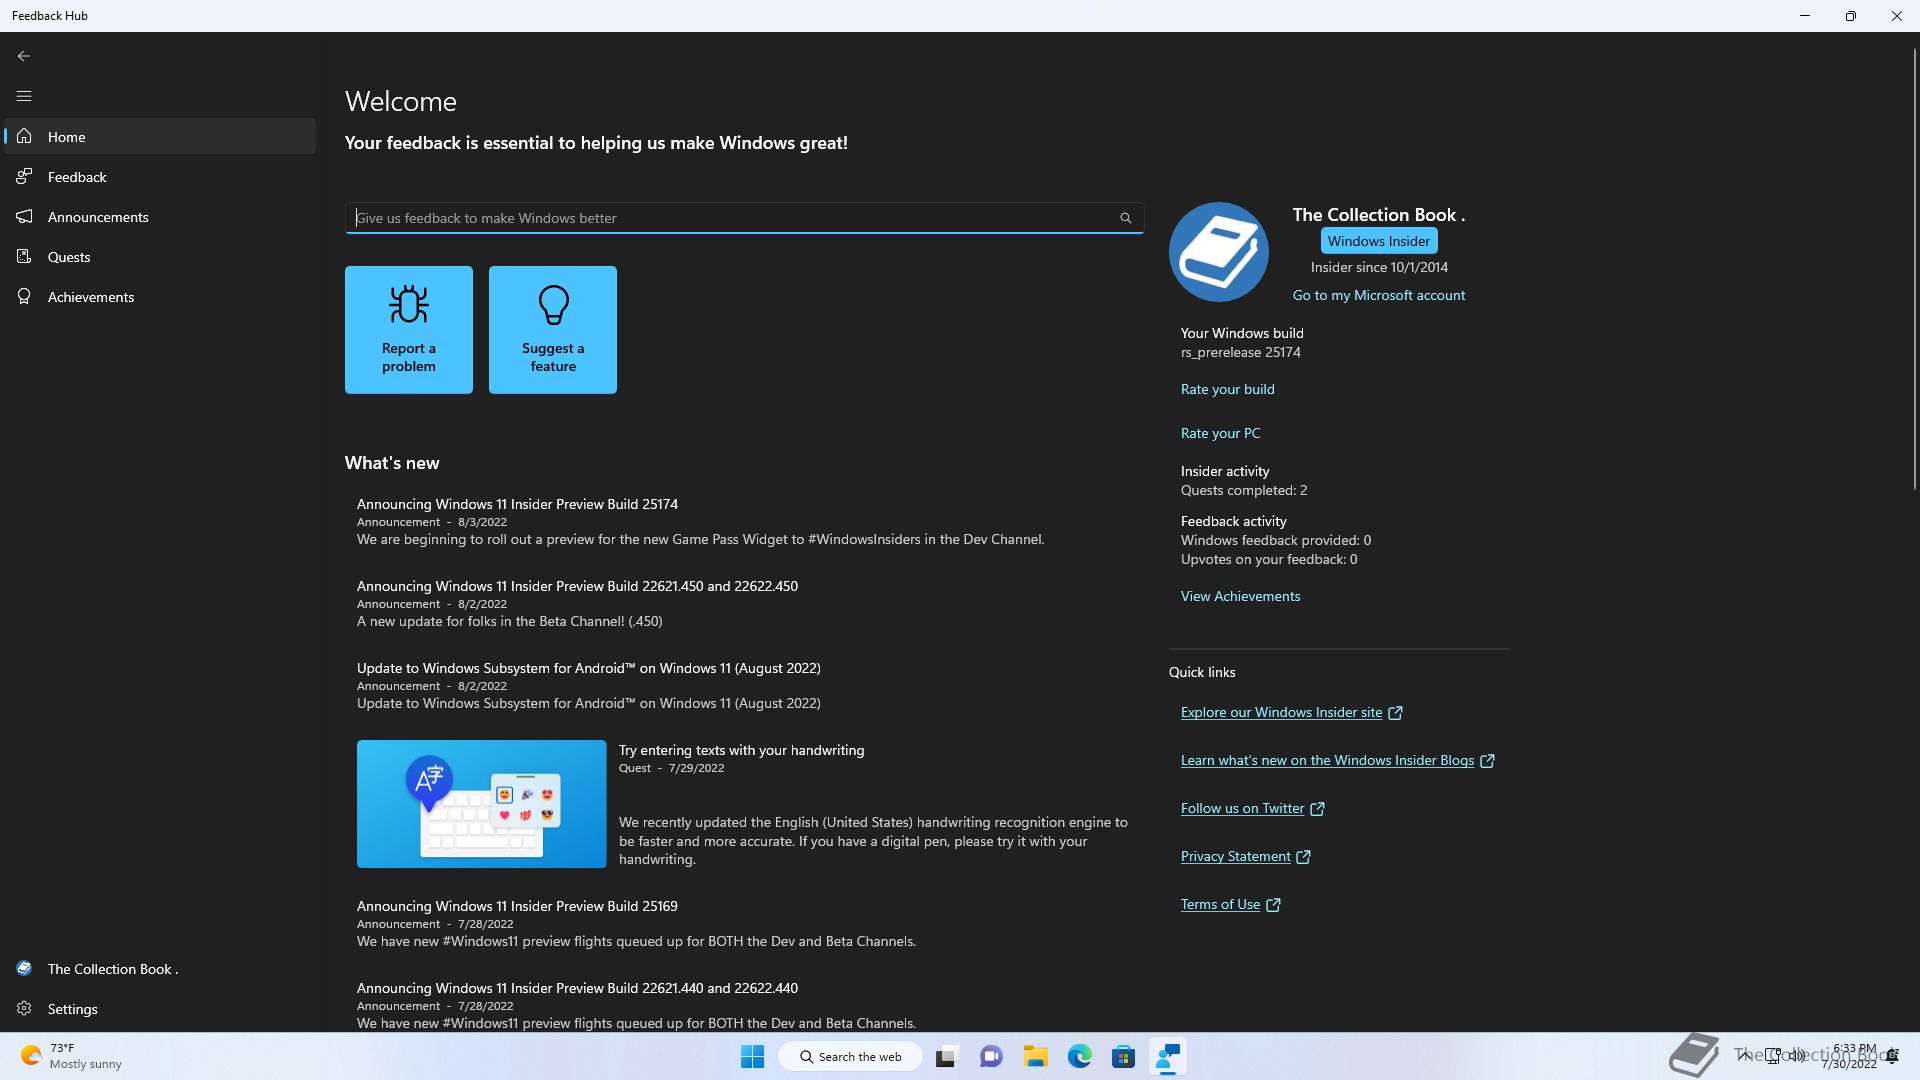Open Explore our Windows Insider site link
The image size is (1920, 1080).
1281,712
